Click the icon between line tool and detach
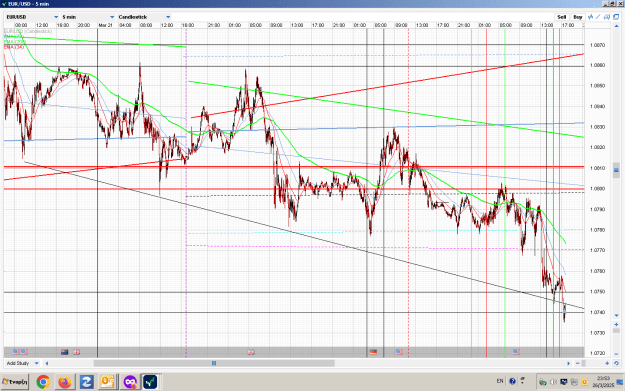 pyautogui.click(x=607, y=17)
